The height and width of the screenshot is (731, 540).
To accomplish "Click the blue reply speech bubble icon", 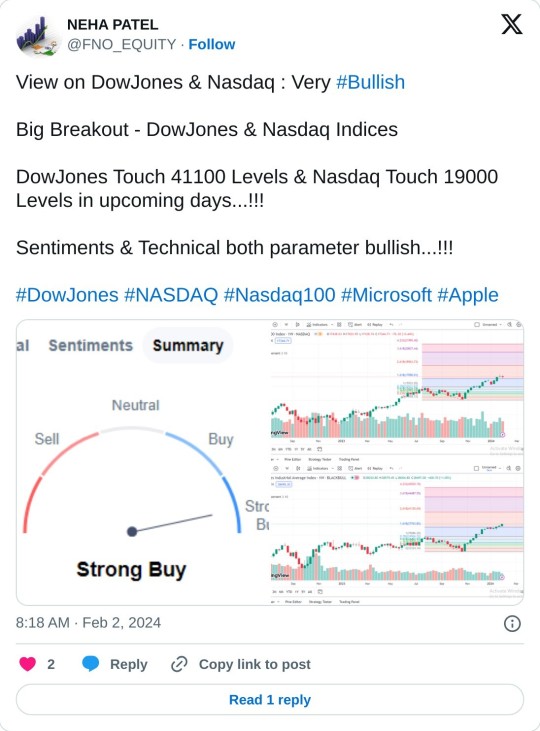I will [90, 663].
